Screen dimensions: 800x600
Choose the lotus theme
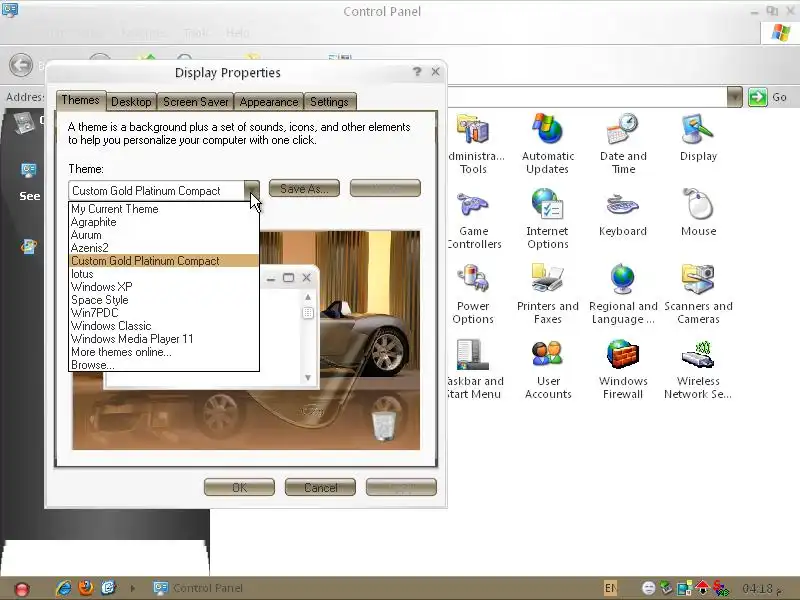[x=164, y=274]
